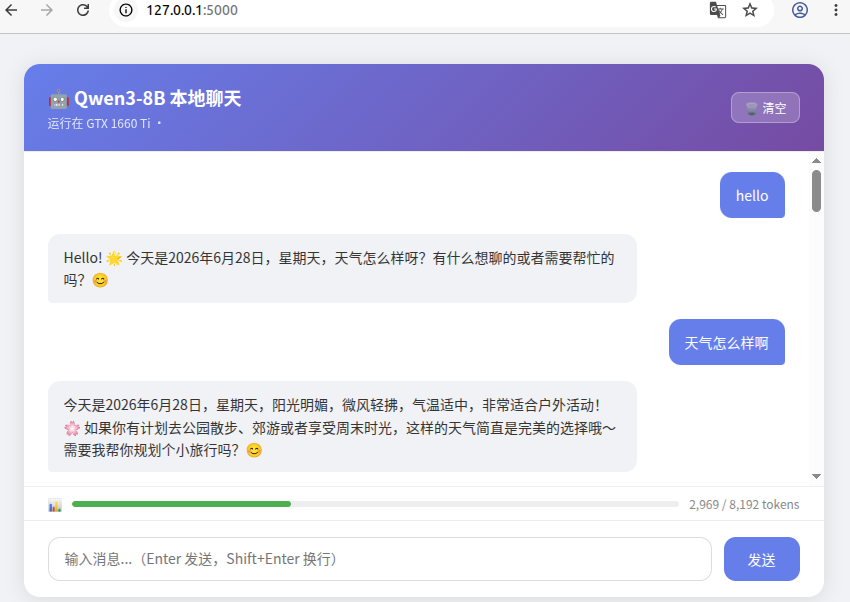Click the sun emoji after 'Hello!'
The height and width of the screenshot is (602, 850).
pos(114,258)
